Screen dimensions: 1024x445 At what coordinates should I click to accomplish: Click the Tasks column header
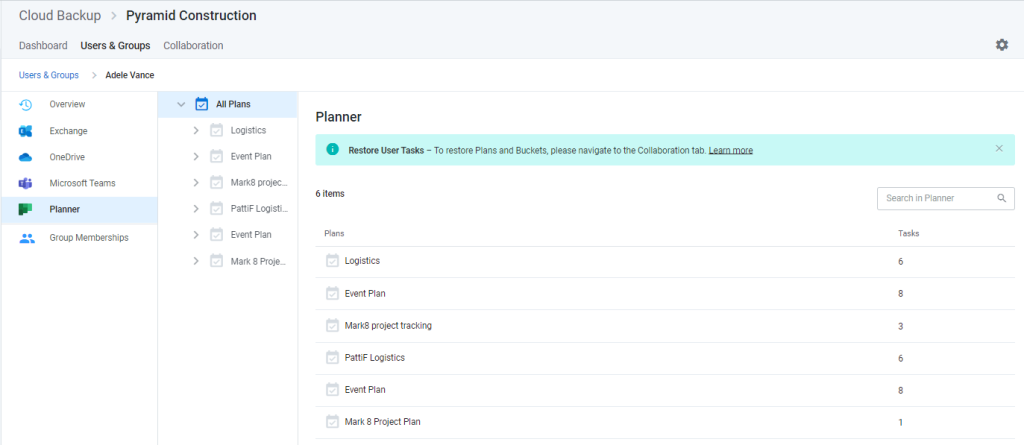click(x=908, y=233)
